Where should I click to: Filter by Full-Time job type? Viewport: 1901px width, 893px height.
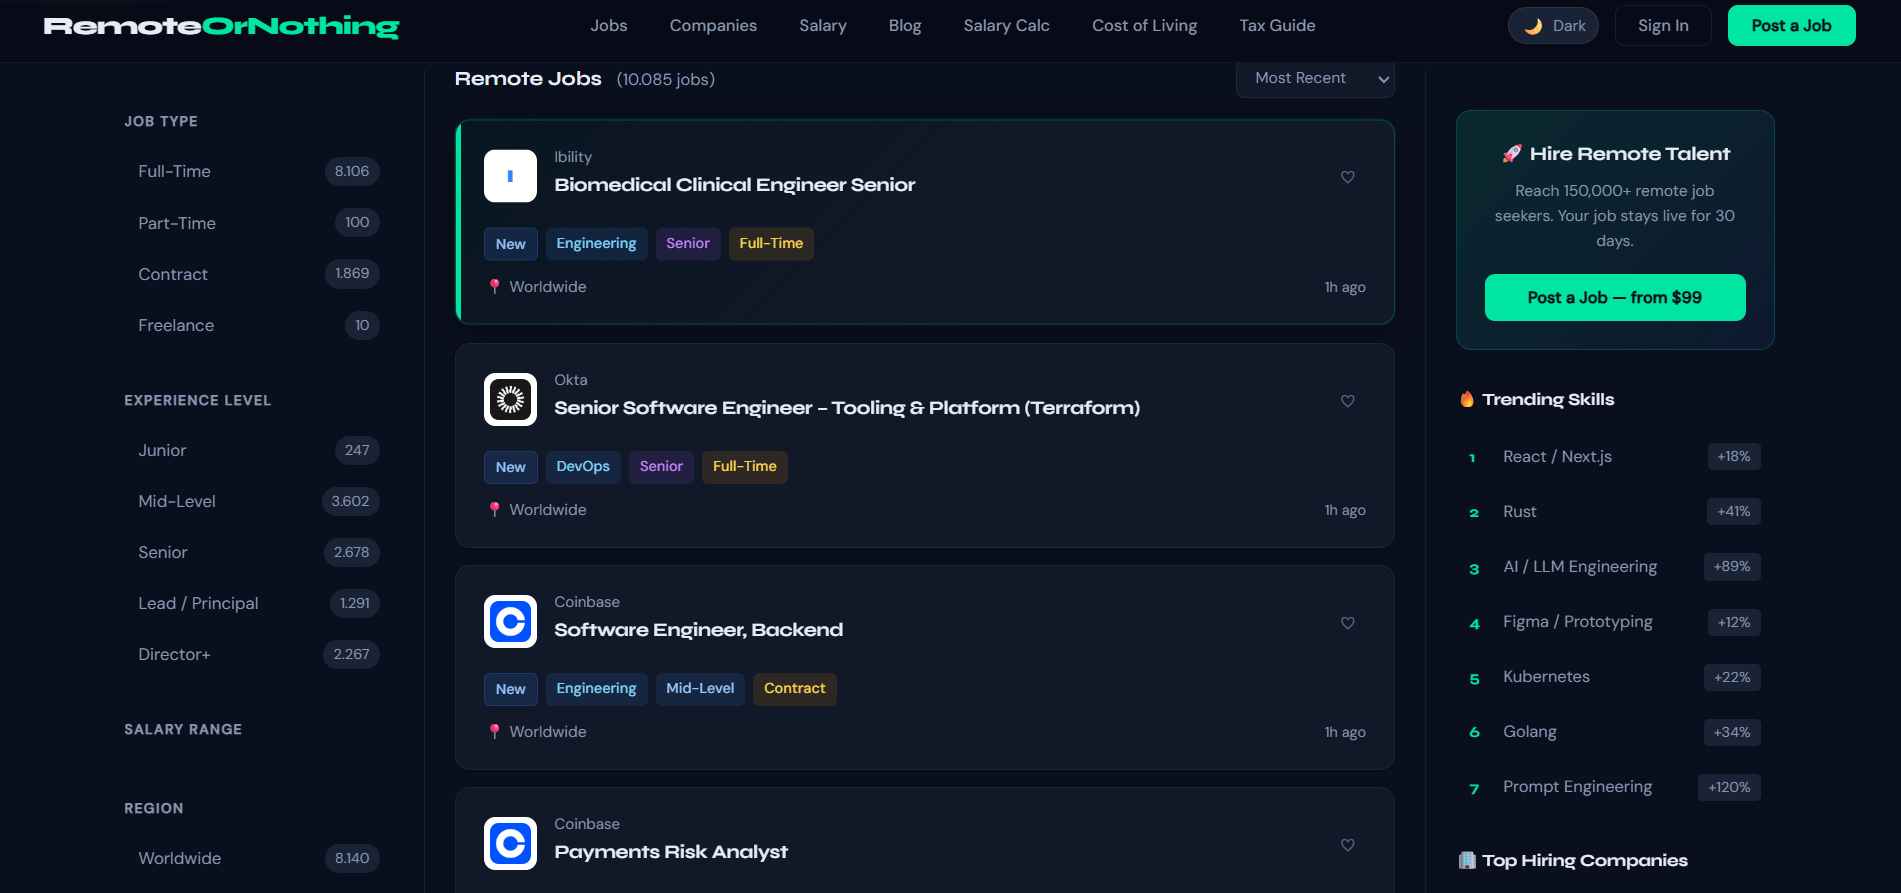coord(252,171)
